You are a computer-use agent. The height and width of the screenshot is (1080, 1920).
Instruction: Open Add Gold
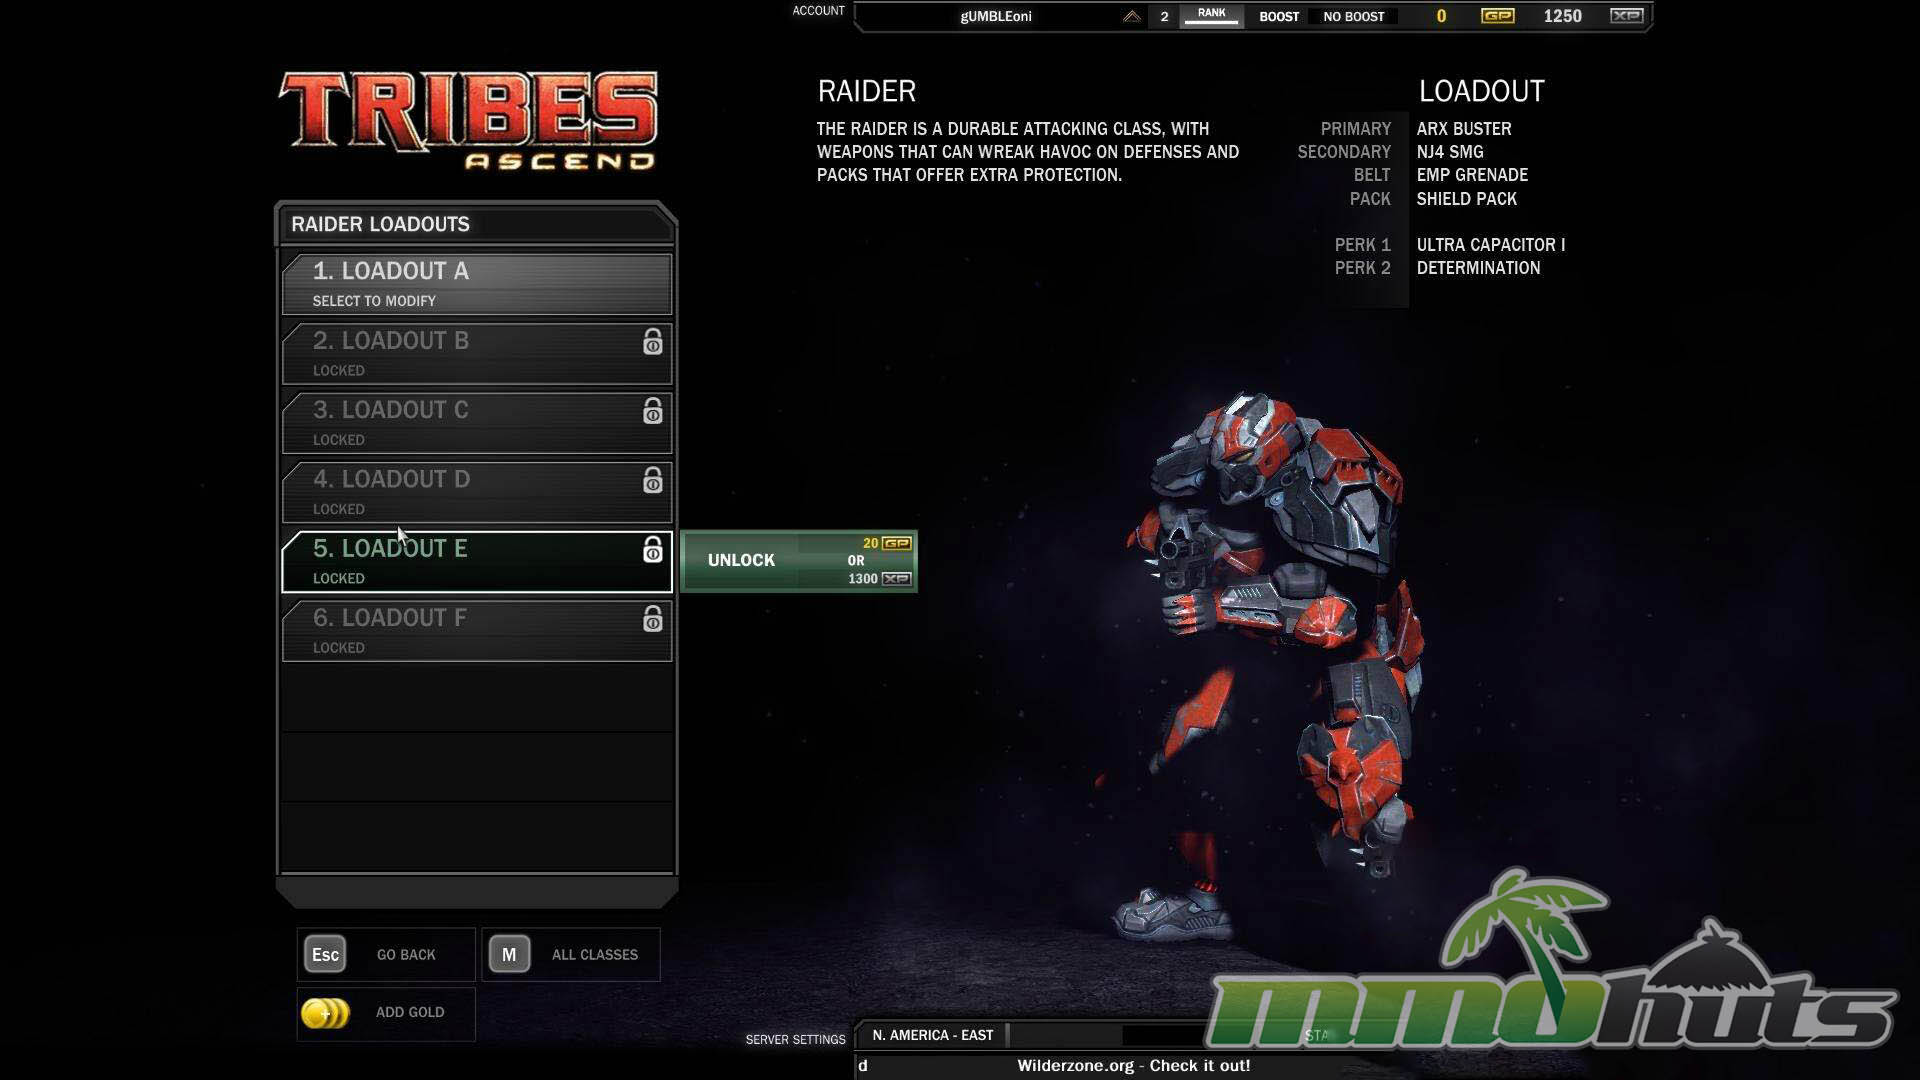(409, 1013)
